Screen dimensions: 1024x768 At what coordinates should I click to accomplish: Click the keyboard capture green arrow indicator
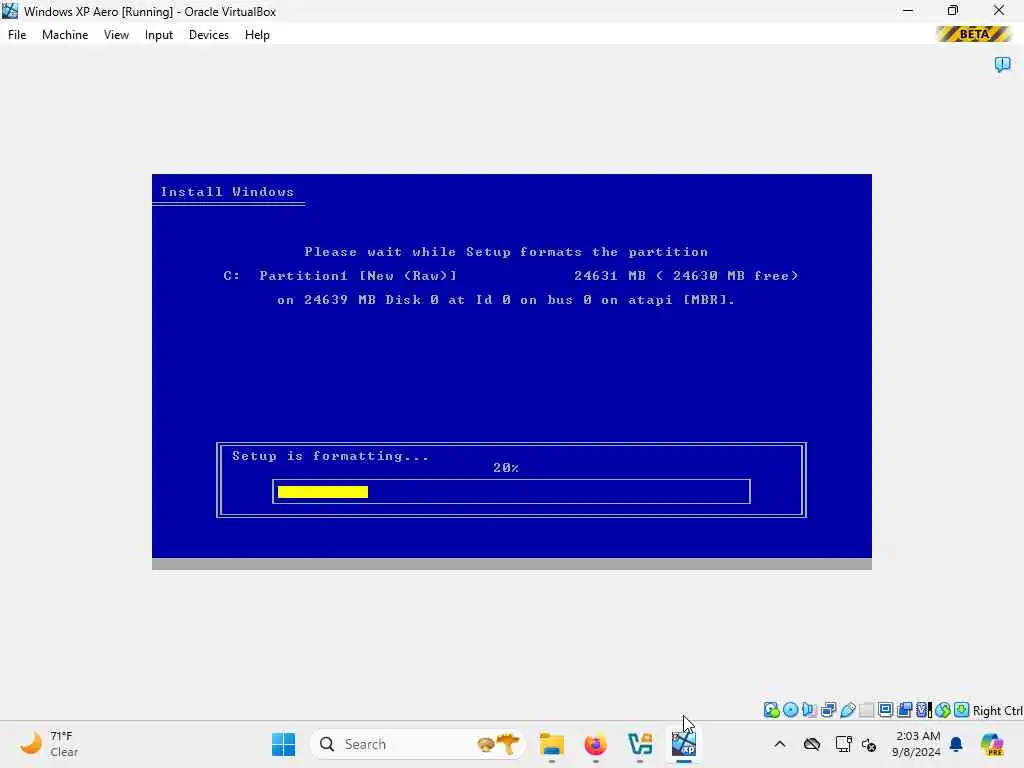(961, 710)
